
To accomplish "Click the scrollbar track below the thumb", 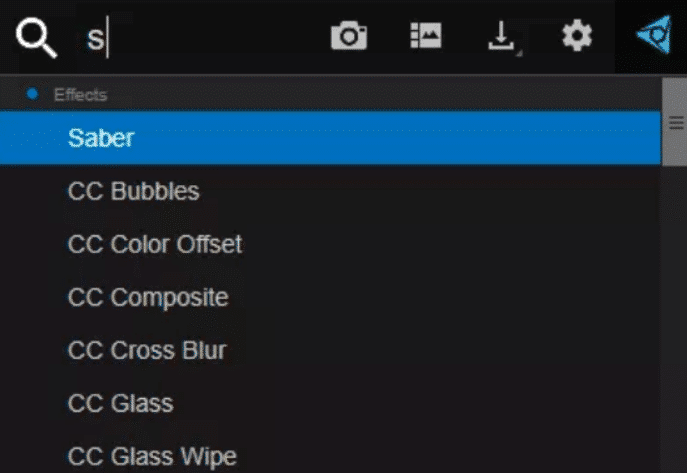I will pyautogui.click(x=675, y=320).
